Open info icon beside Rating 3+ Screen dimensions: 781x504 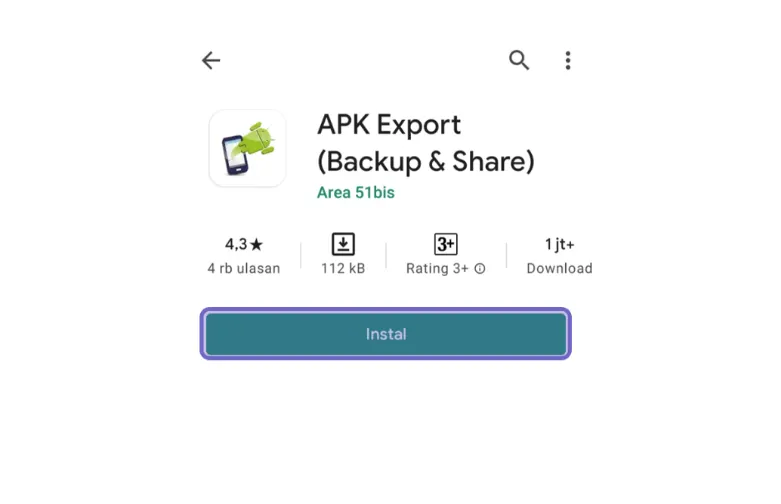tap(480, 269)
